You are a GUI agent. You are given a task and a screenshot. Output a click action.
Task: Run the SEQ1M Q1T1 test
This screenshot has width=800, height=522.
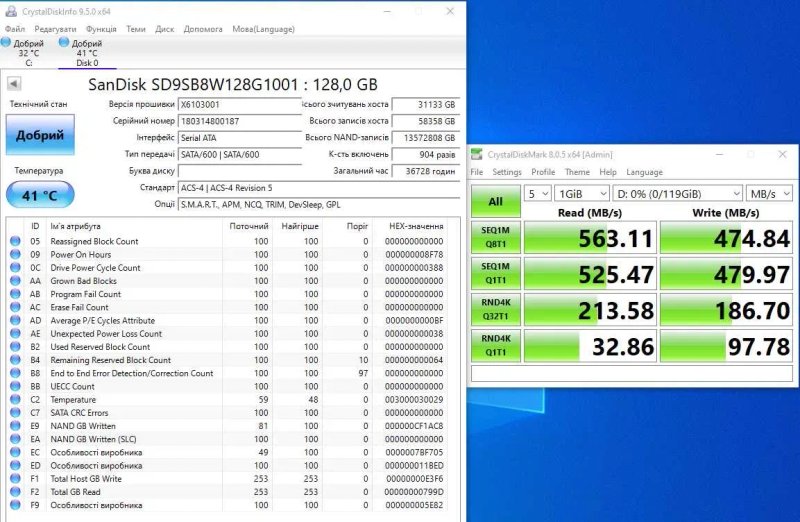click(x=495, y=273)
